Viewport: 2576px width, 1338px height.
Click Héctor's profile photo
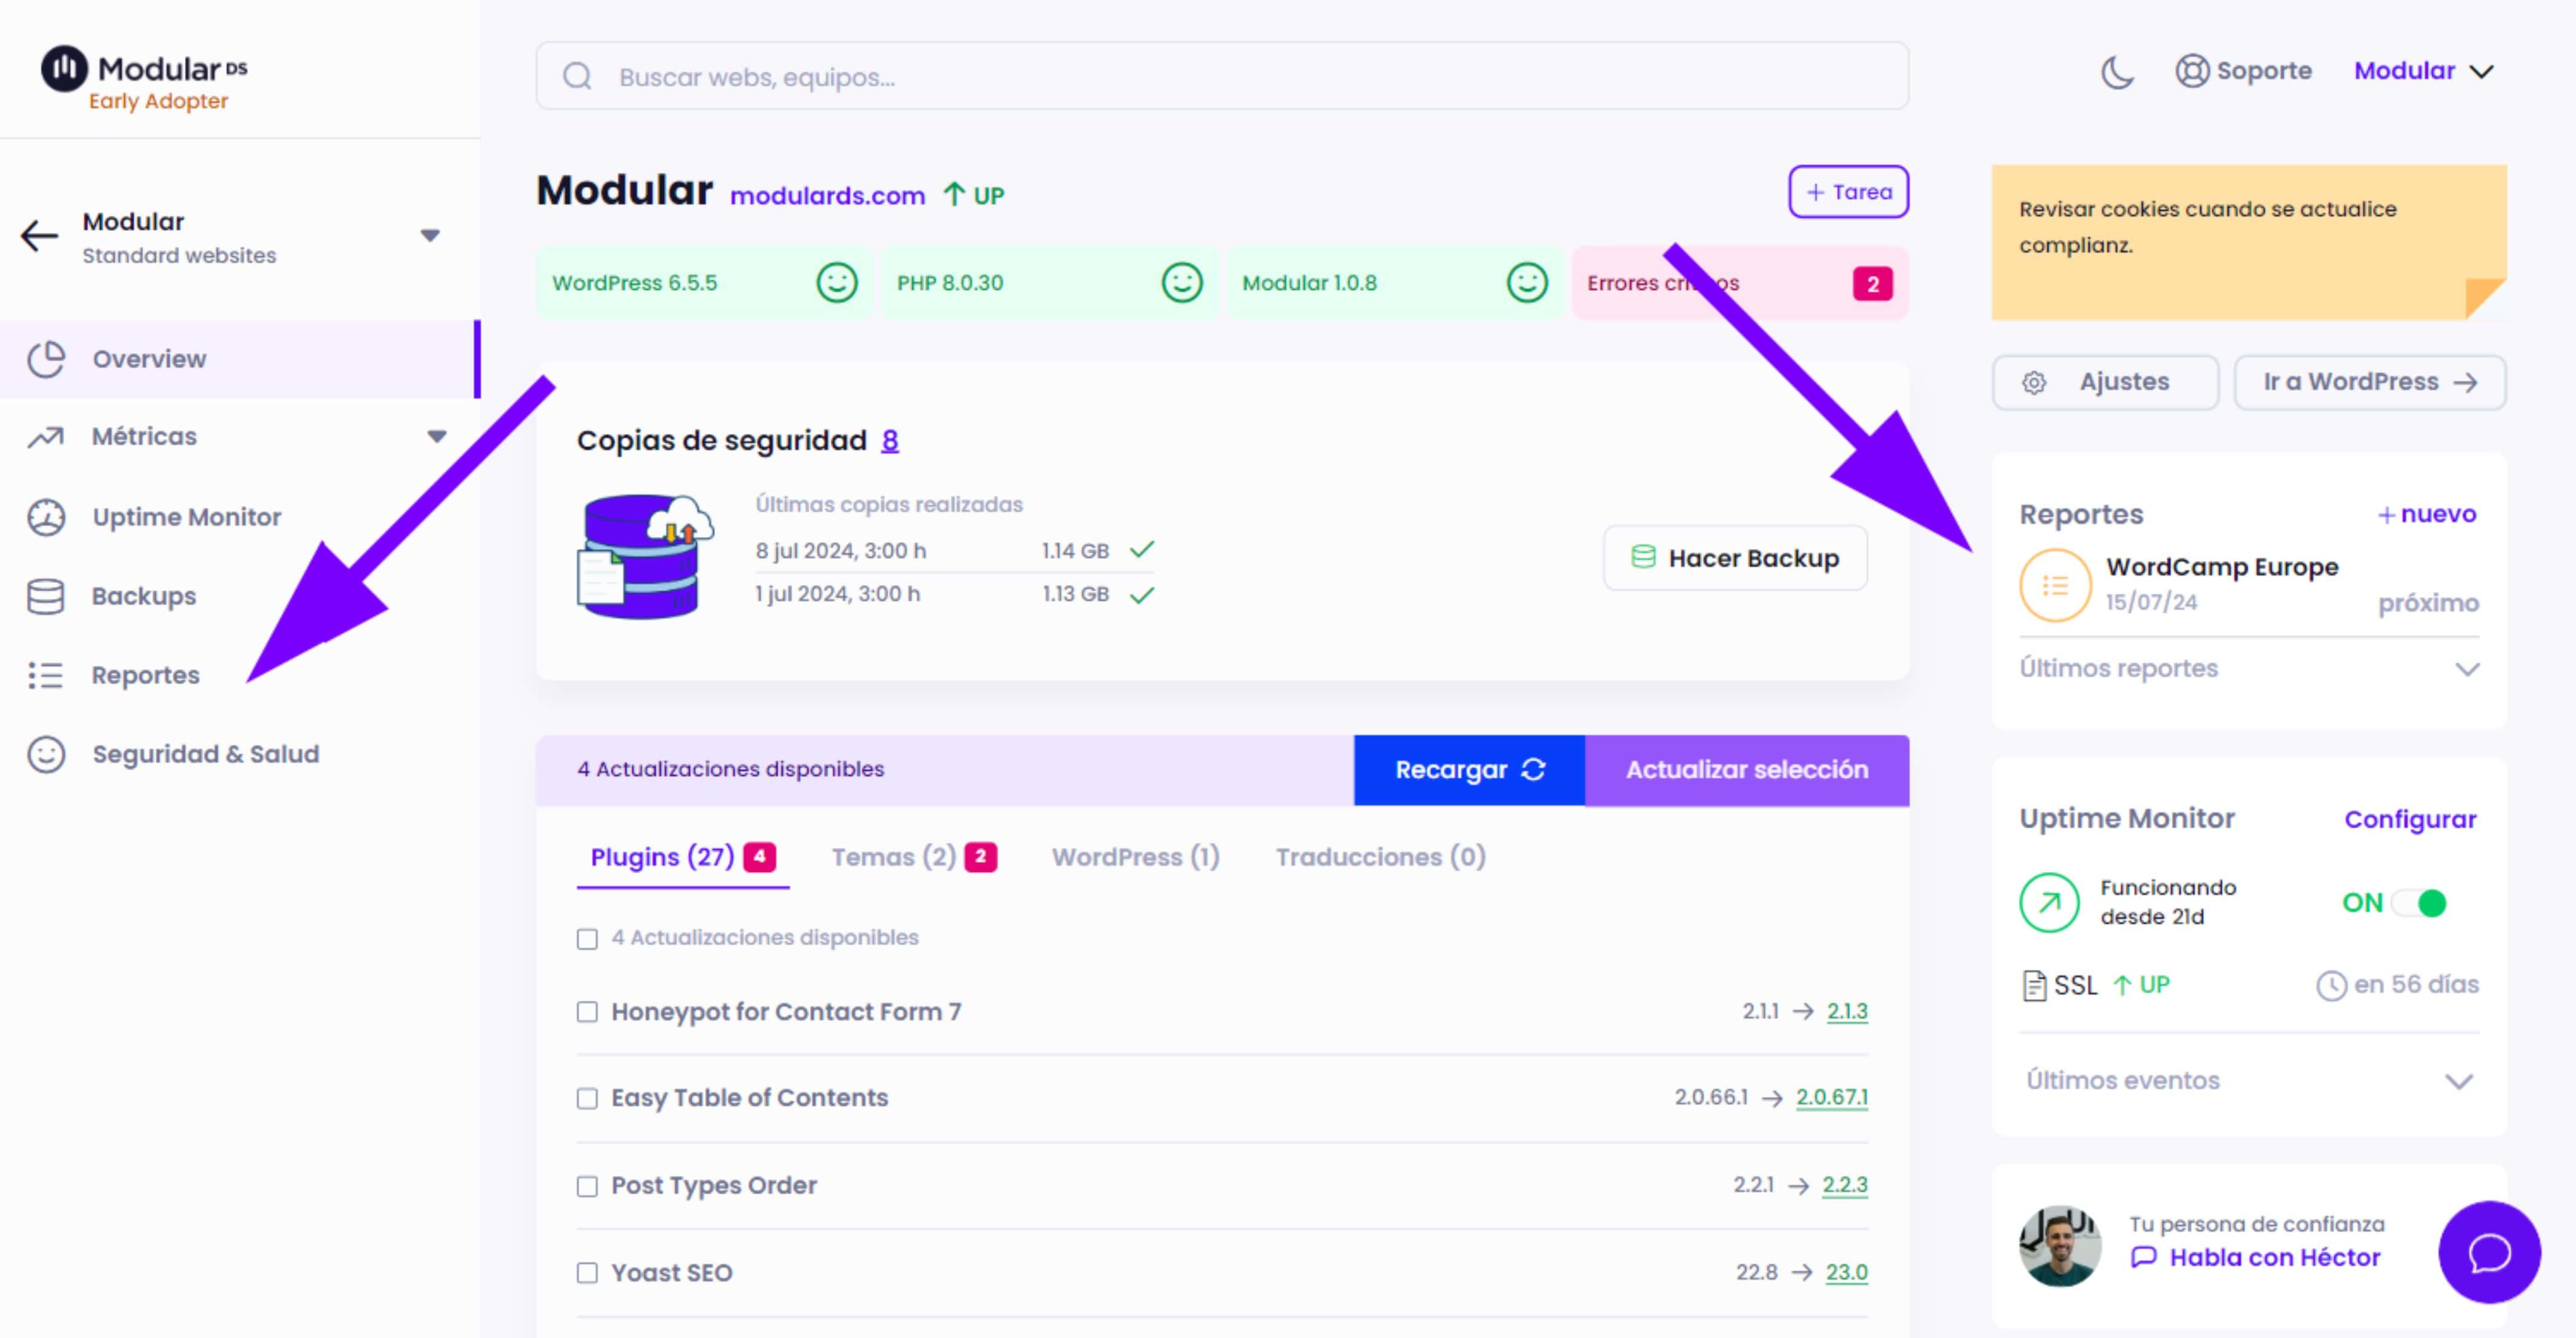[x=2060, y=1246]
